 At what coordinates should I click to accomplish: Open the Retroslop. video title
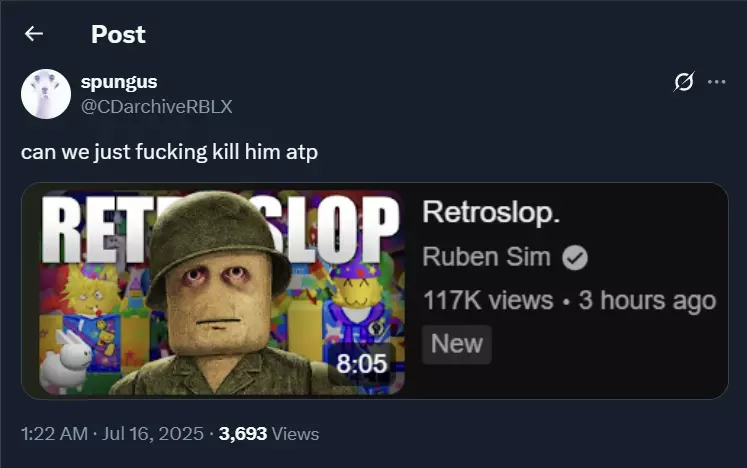[x=491, y=212]
